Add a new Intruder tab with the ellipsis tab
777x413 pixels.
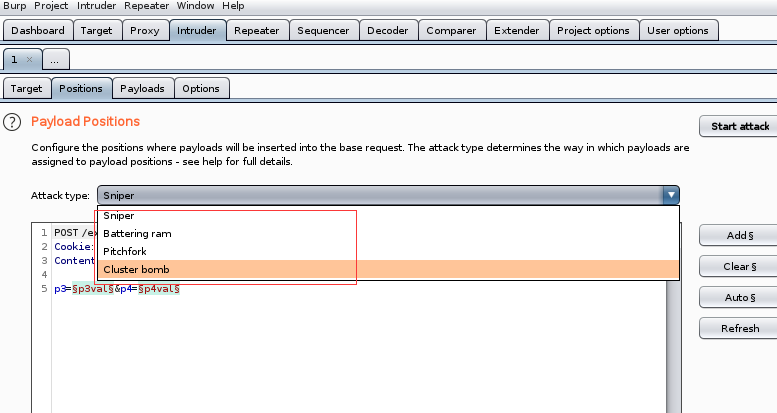55,60
